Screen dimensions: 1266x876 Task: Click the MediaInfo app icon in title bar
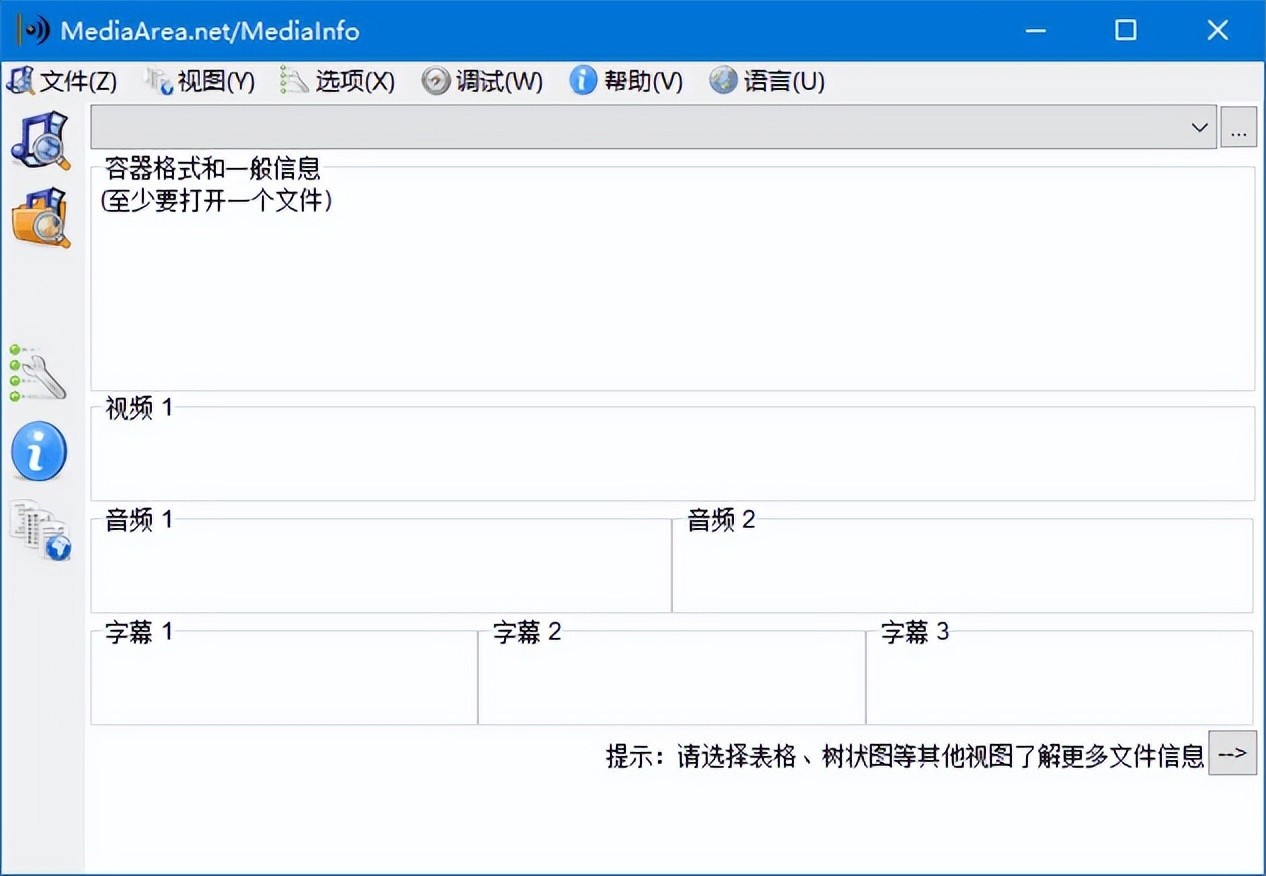(x=32, y=30)
